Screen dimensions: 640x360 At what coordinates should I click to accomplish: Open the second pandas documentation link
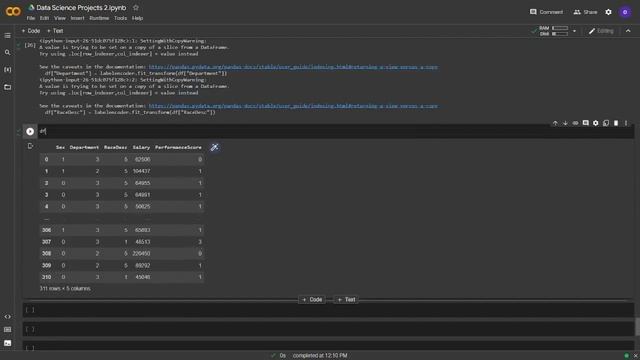coord(293,106)
